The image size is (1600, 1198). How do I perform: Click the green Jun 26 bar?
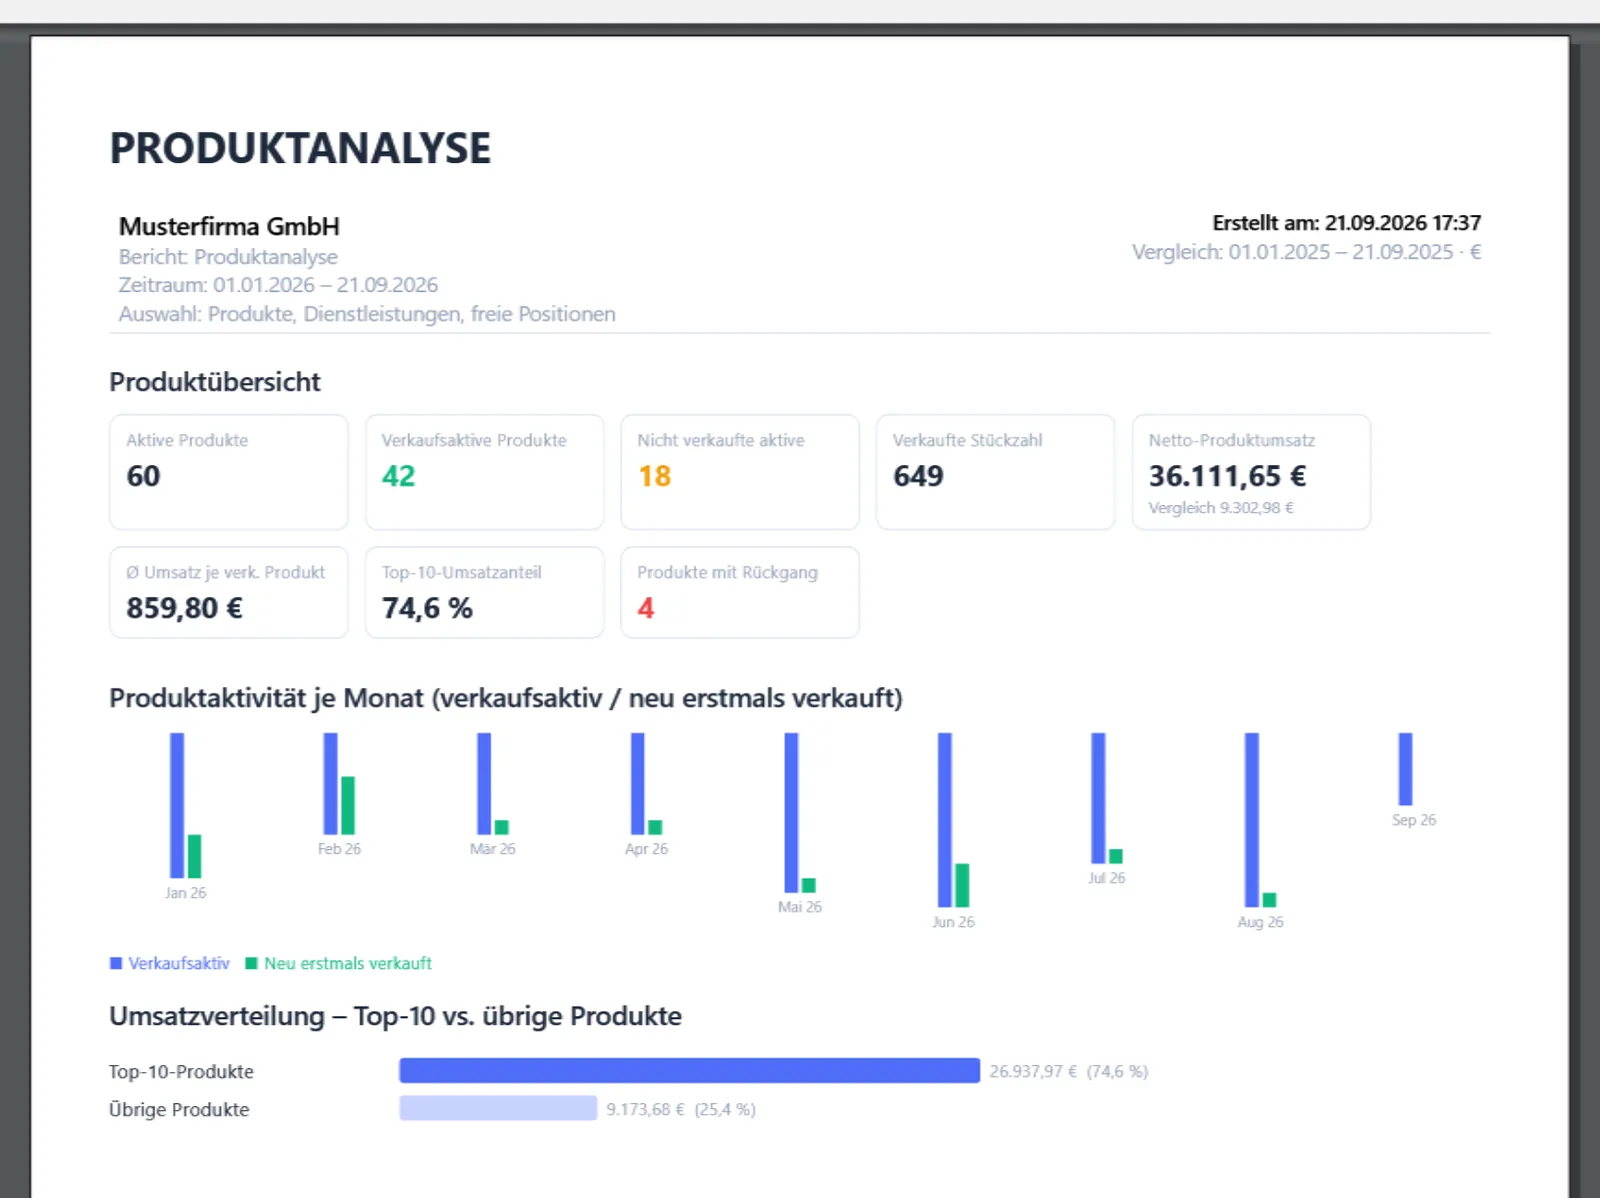point(962,885)
